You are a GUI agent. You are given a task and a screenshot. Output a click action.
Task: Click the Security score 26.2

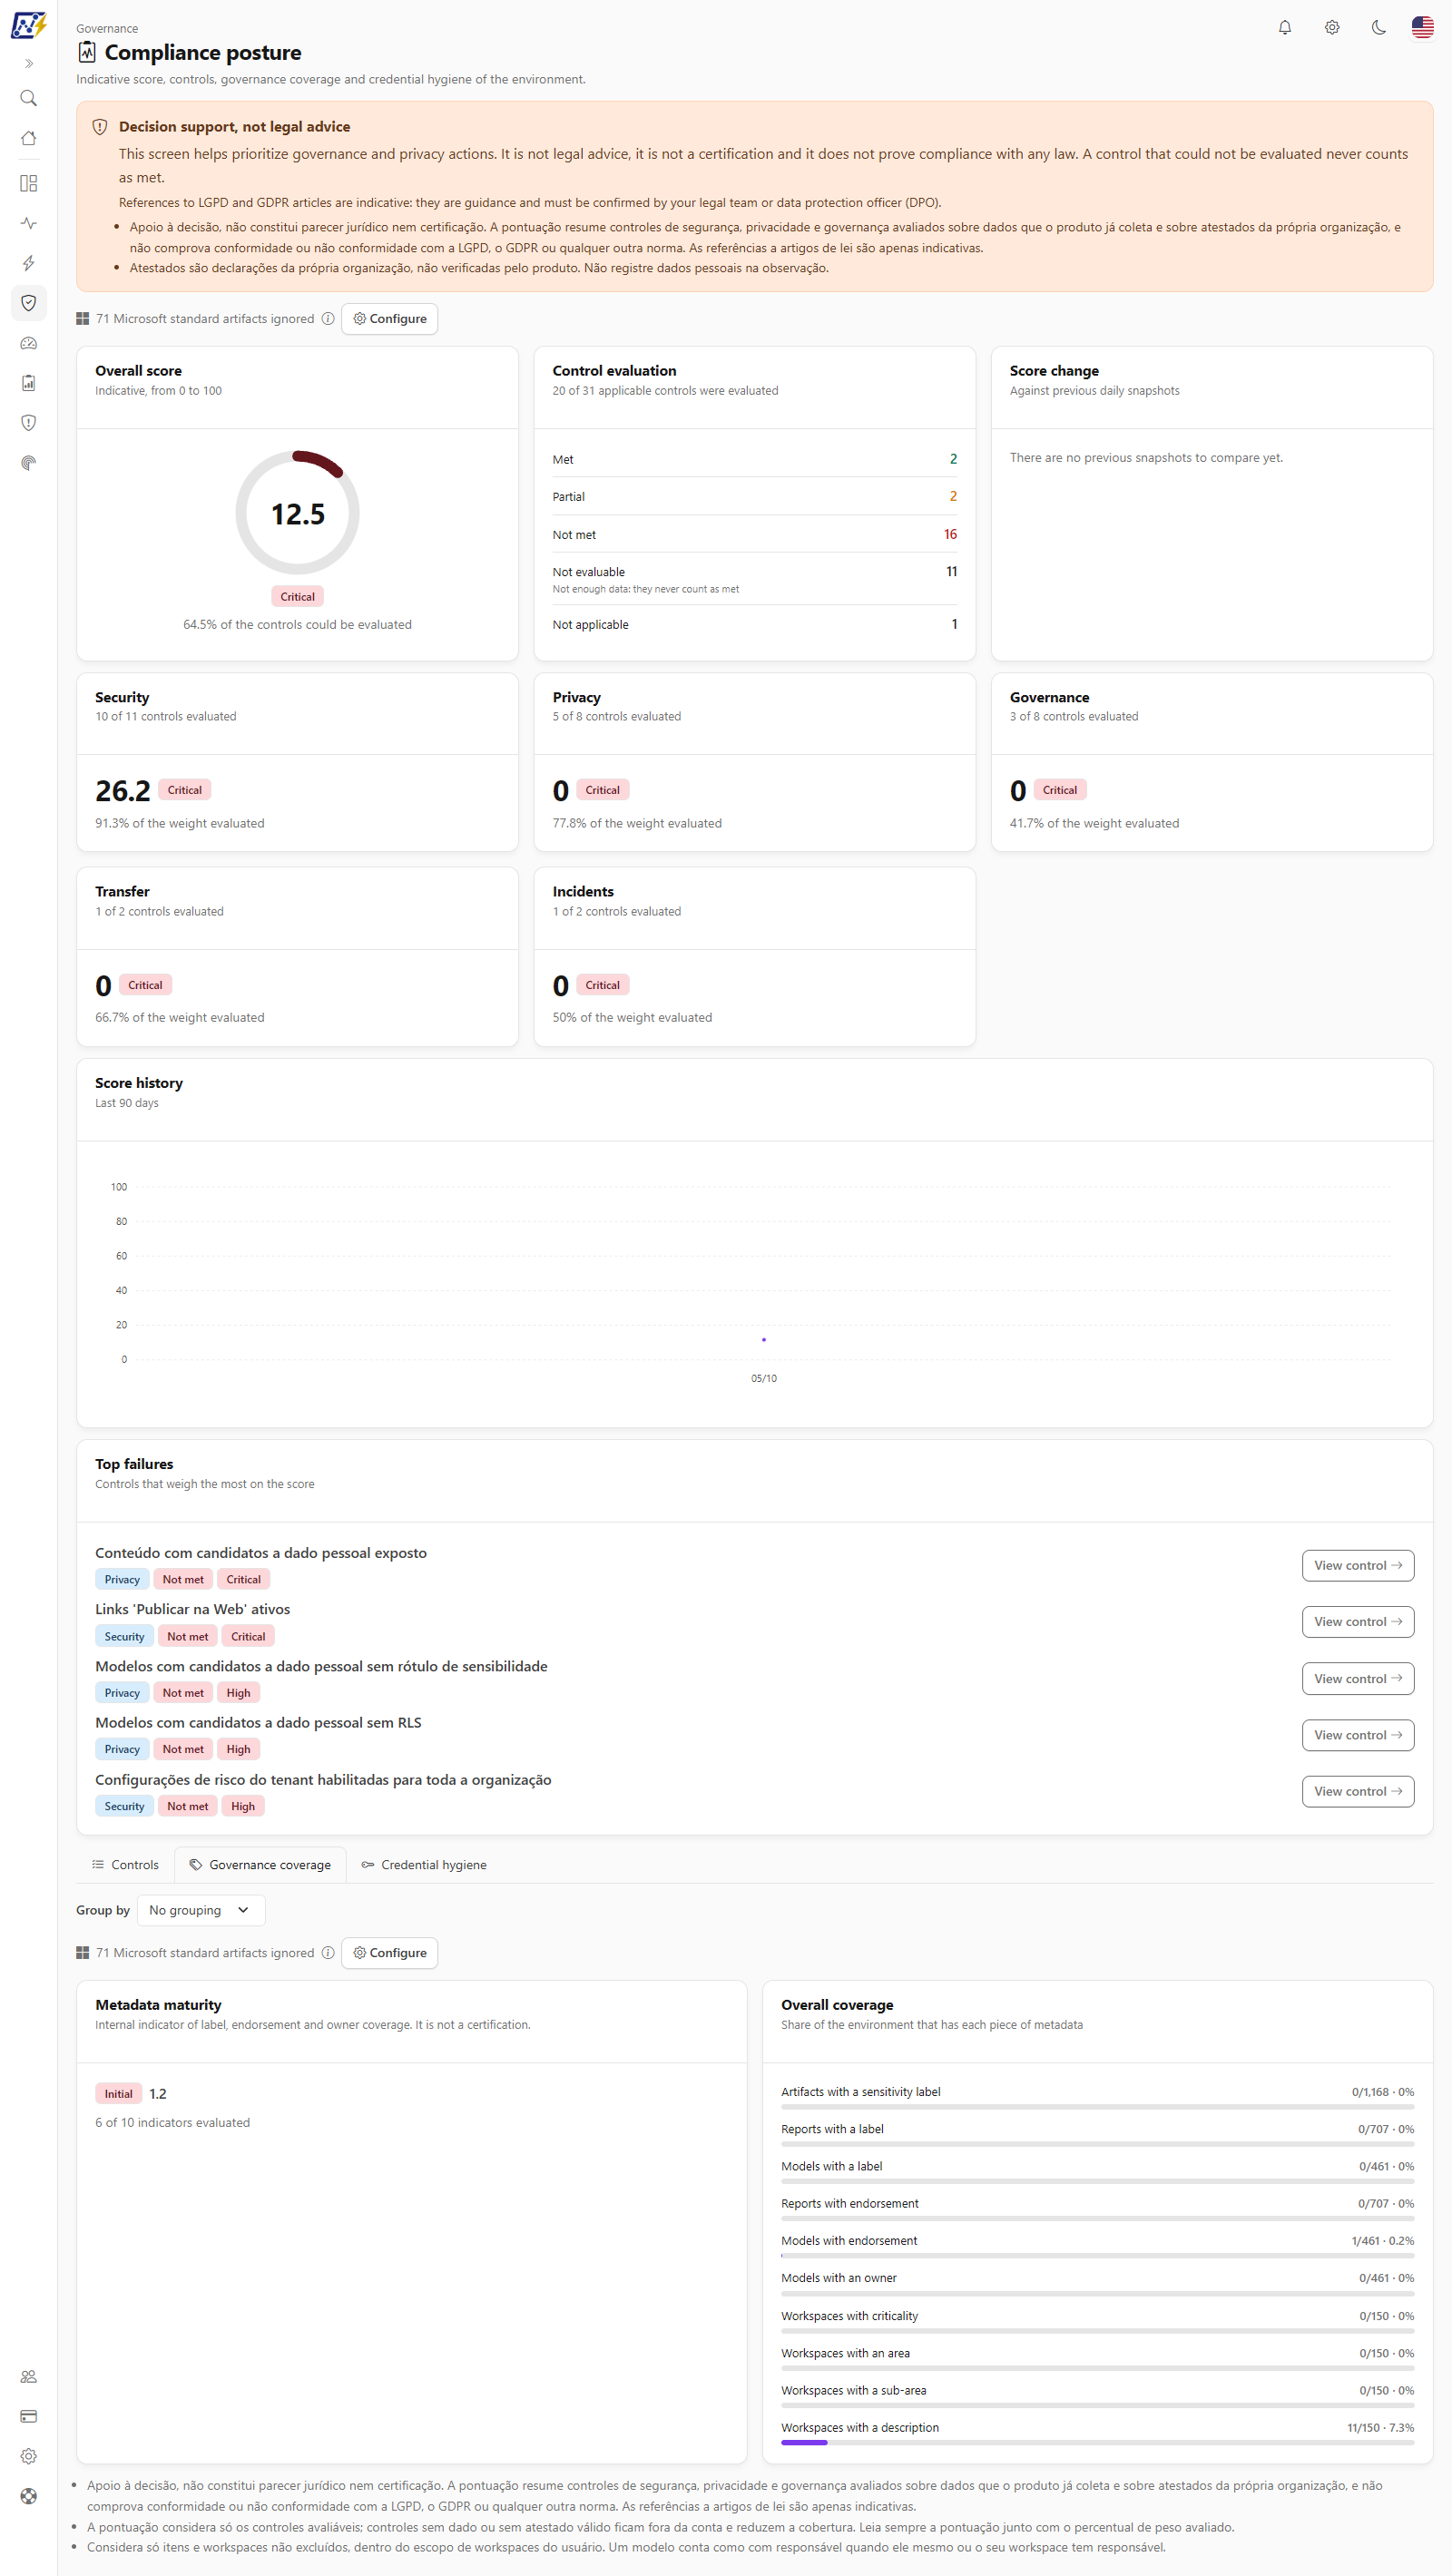click(122, 791)
